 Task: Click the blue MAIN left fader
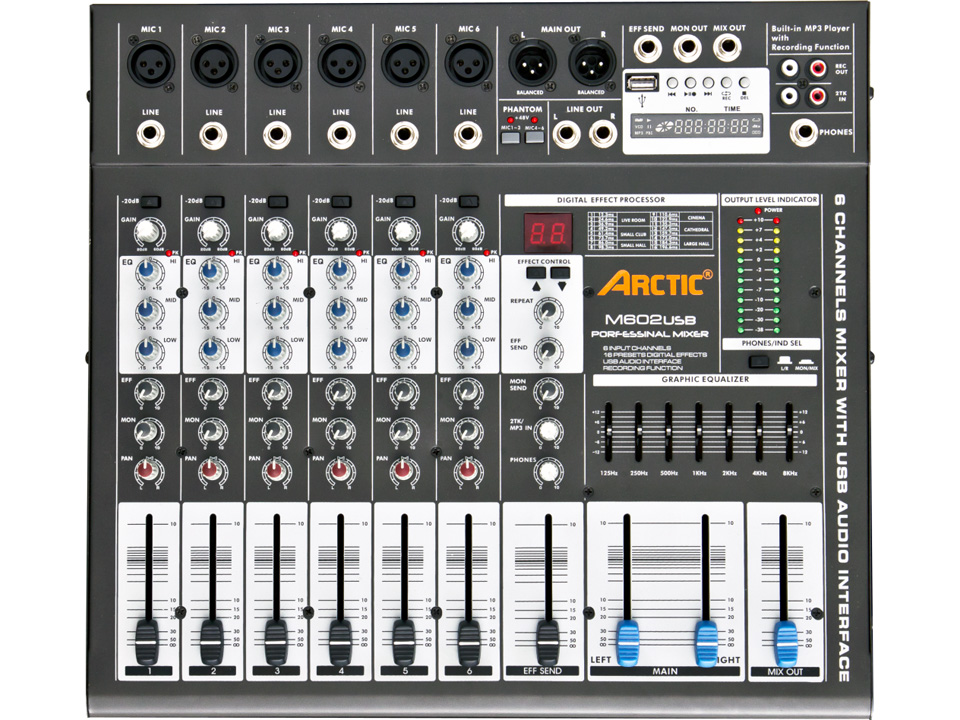[627, 644]
